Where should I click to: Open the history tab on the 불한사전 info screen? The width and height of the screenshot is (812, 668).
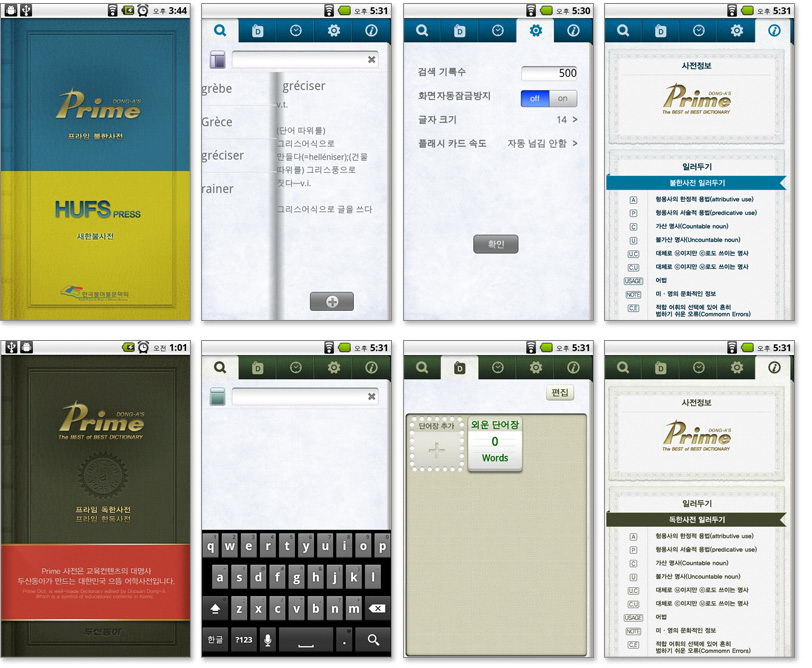click(x=699, y=31)
